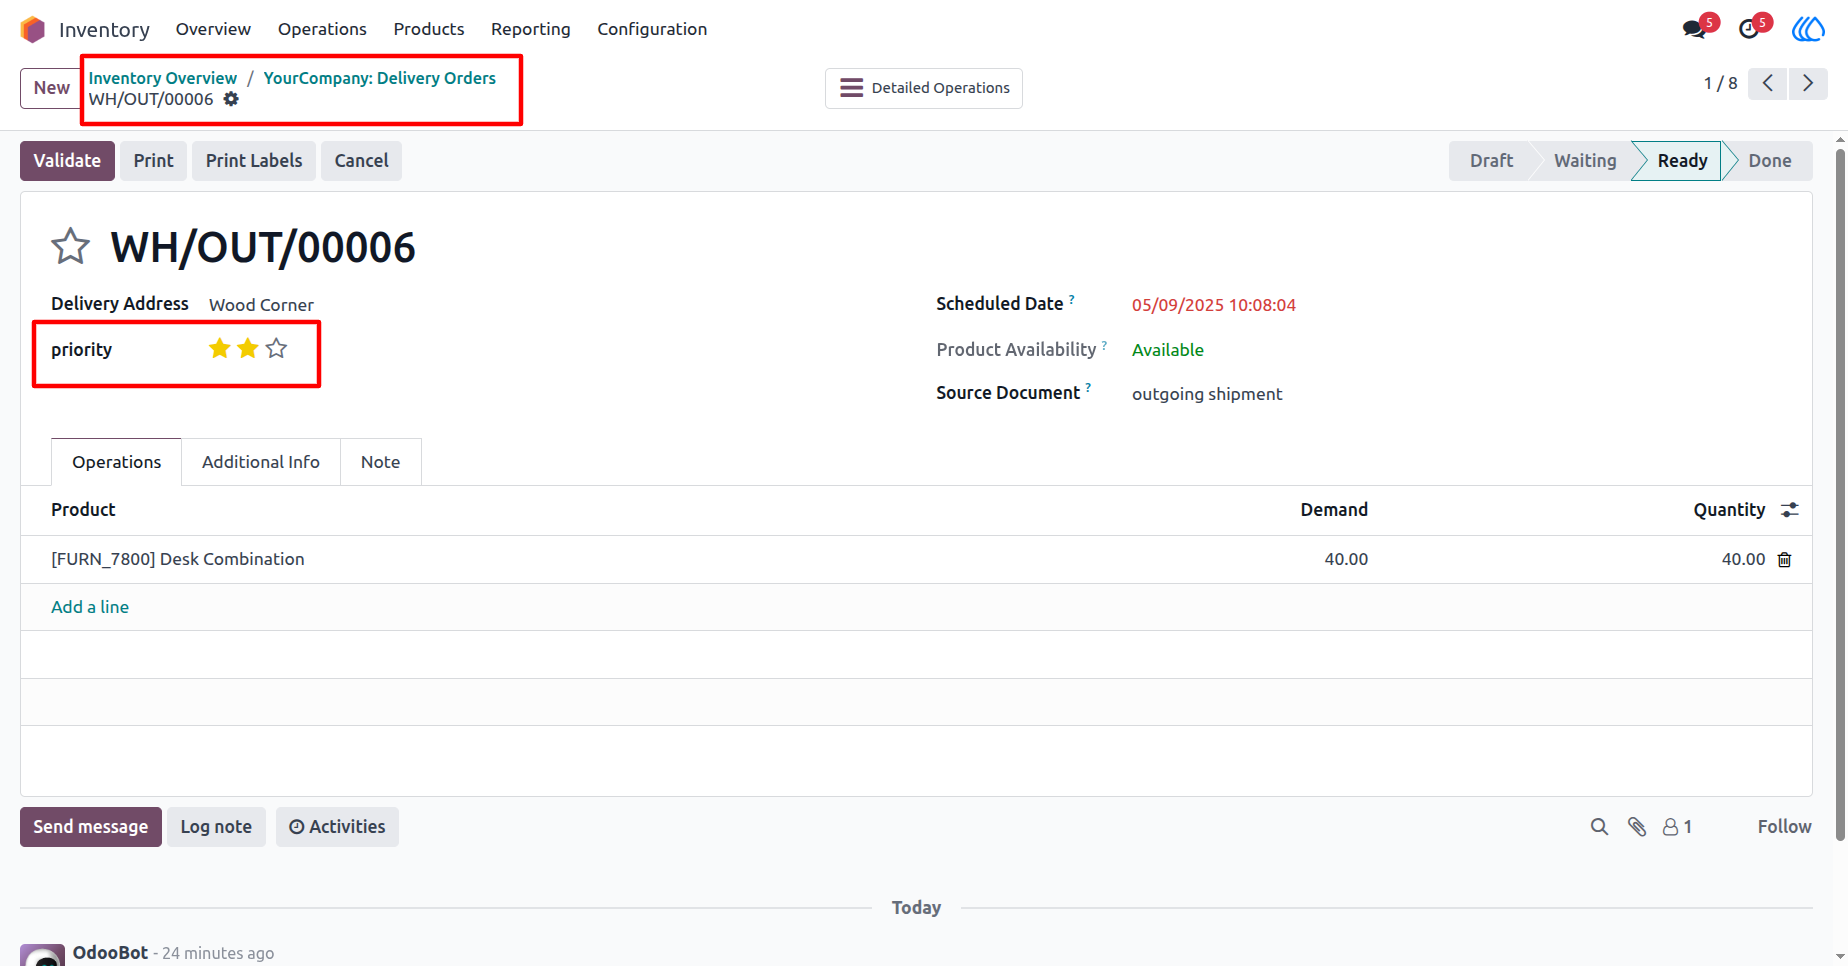1848x966 pixels.
Task: Select the Done stage in the status bar
Action: [x=1769, y=161]
